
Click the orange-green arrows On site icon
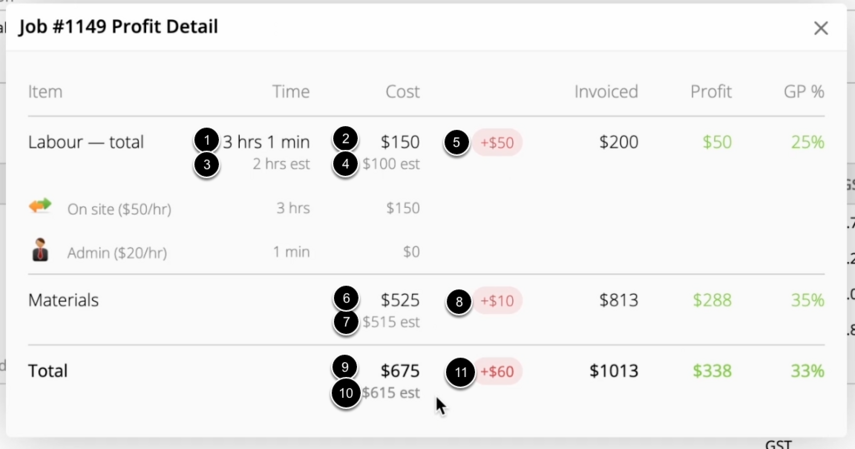40,206
